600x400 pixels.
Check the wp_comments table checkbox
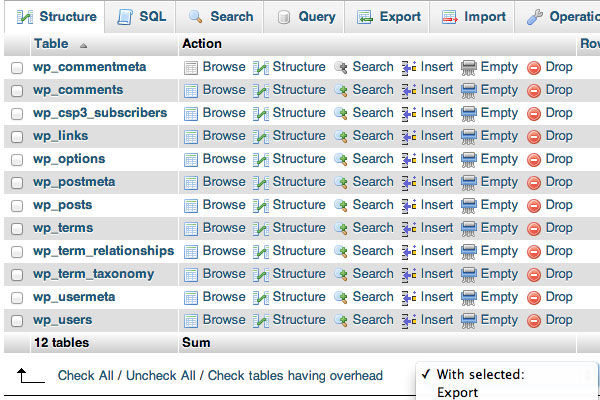[x=17, y=91]
